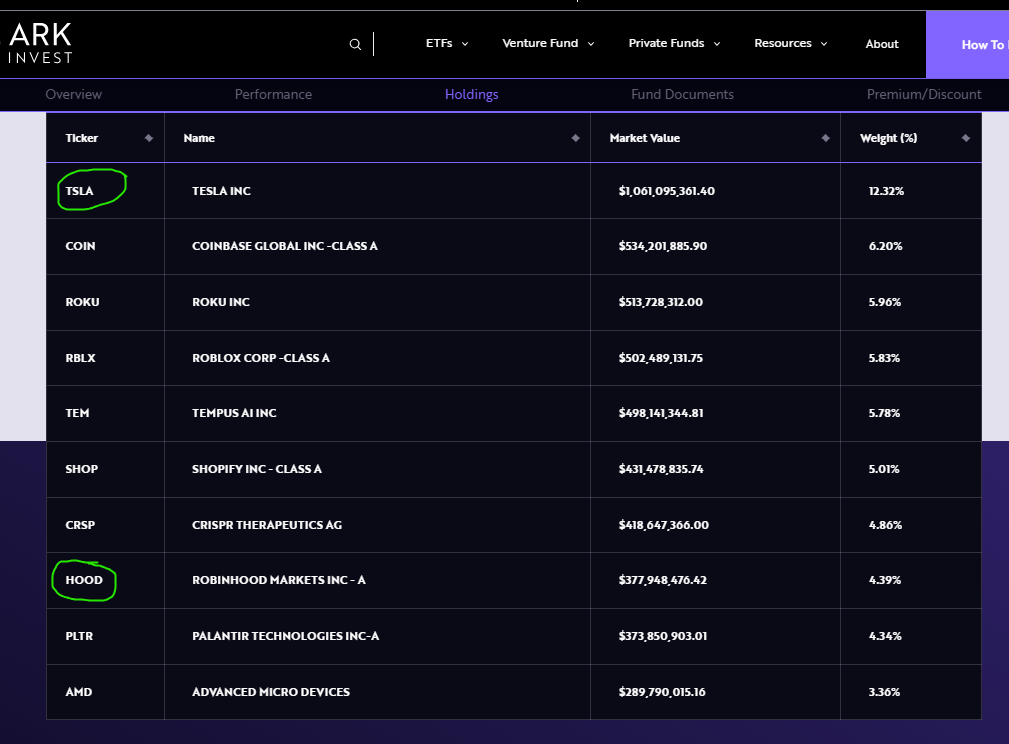
Task: Click the TESLA INC name
Action: pyautogui.click(x=221, y=191)
